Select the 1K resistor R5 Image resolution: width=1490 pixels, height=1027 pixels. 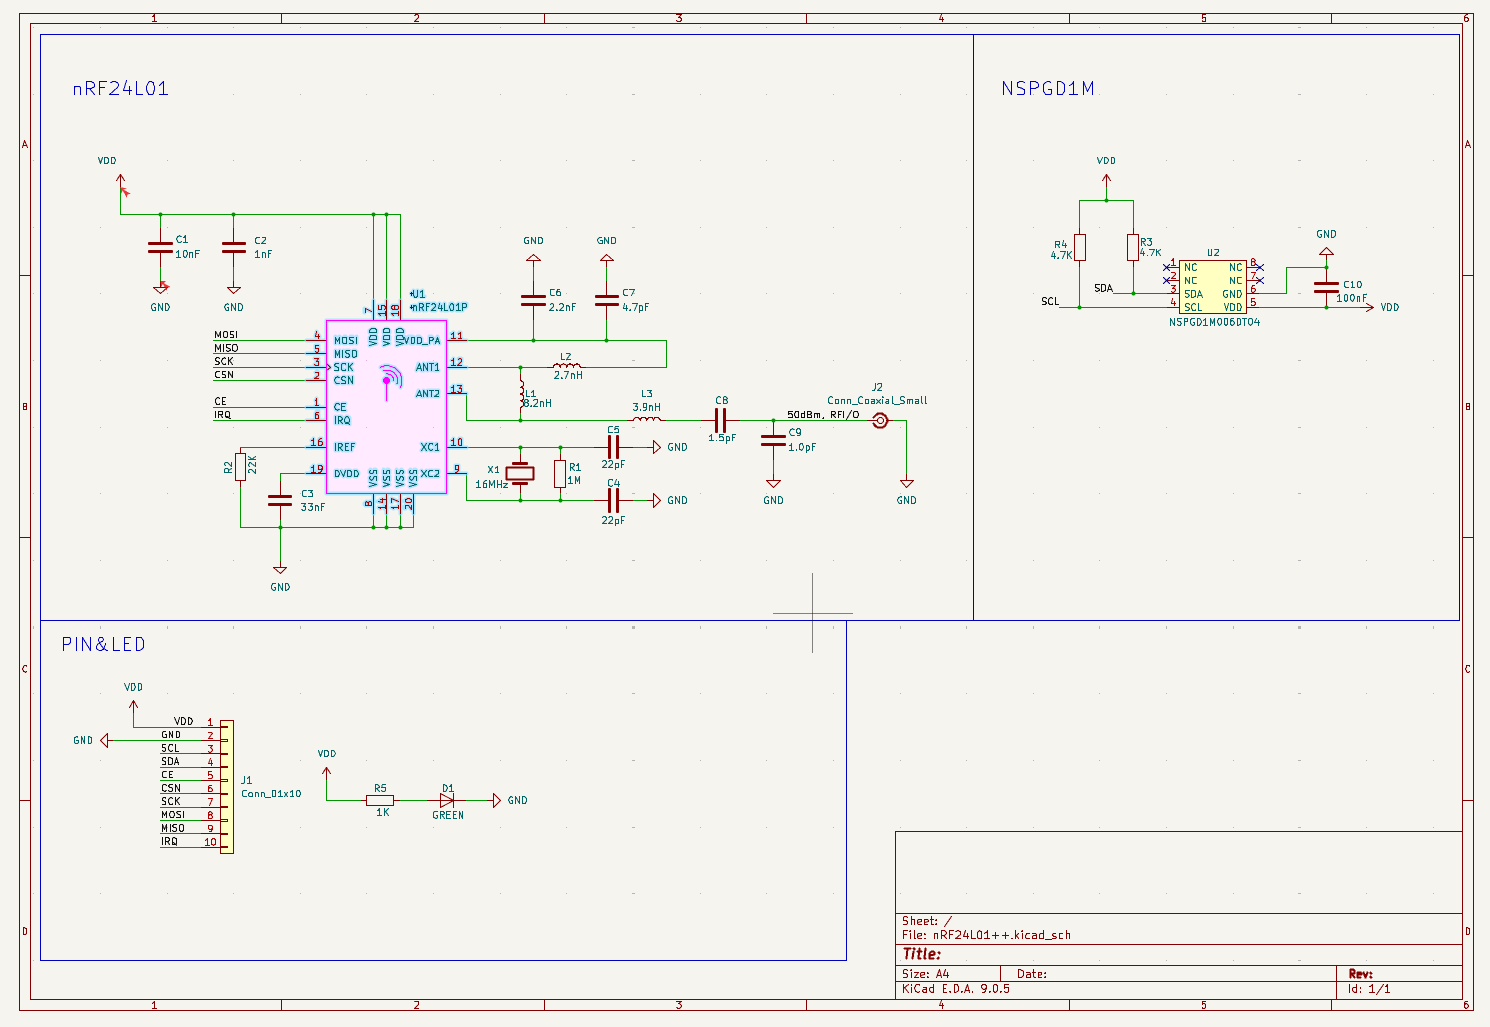[380, 800]
